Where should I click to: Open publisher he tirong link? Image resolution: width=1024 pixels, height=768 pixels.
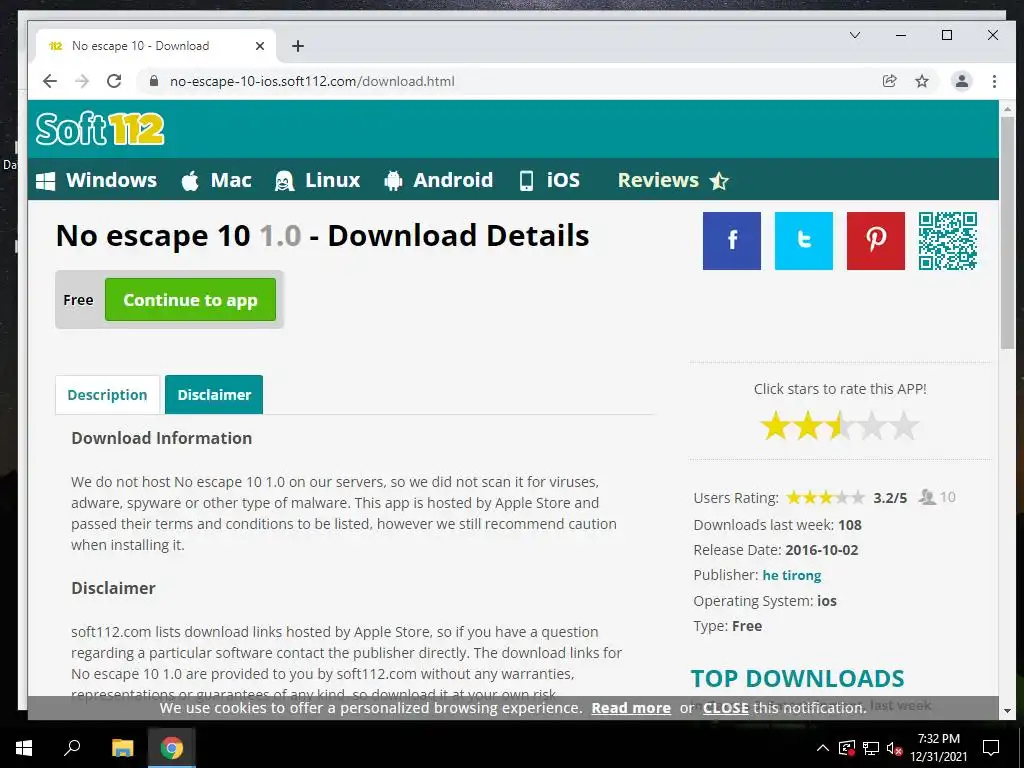click(792, 575)
